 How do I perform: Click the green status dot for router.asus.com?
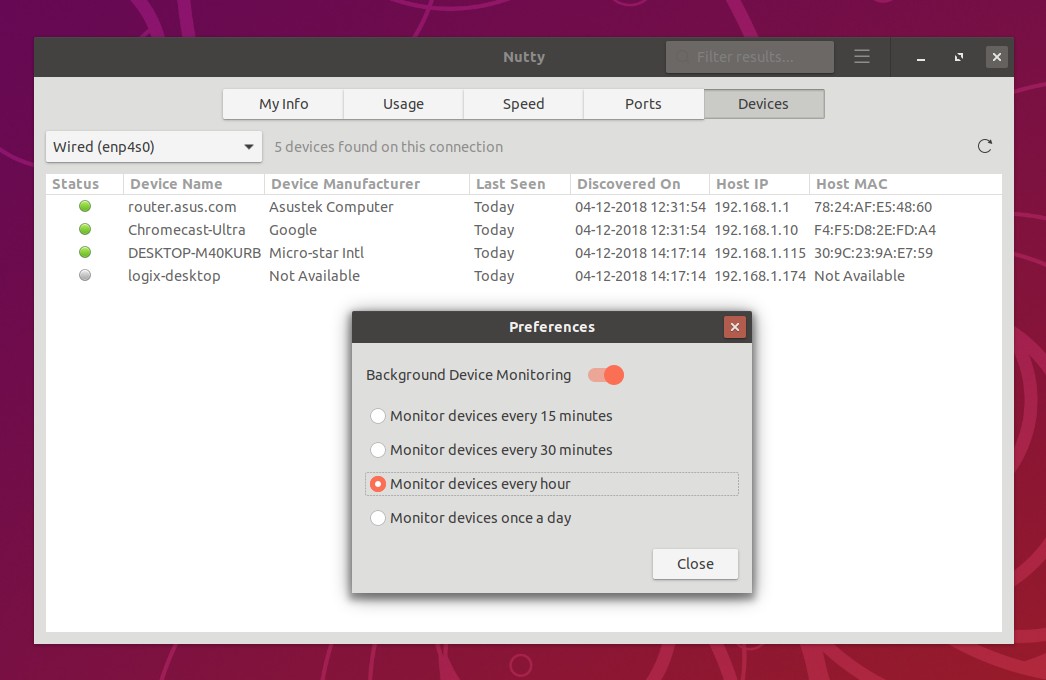[x=85, y=206]
